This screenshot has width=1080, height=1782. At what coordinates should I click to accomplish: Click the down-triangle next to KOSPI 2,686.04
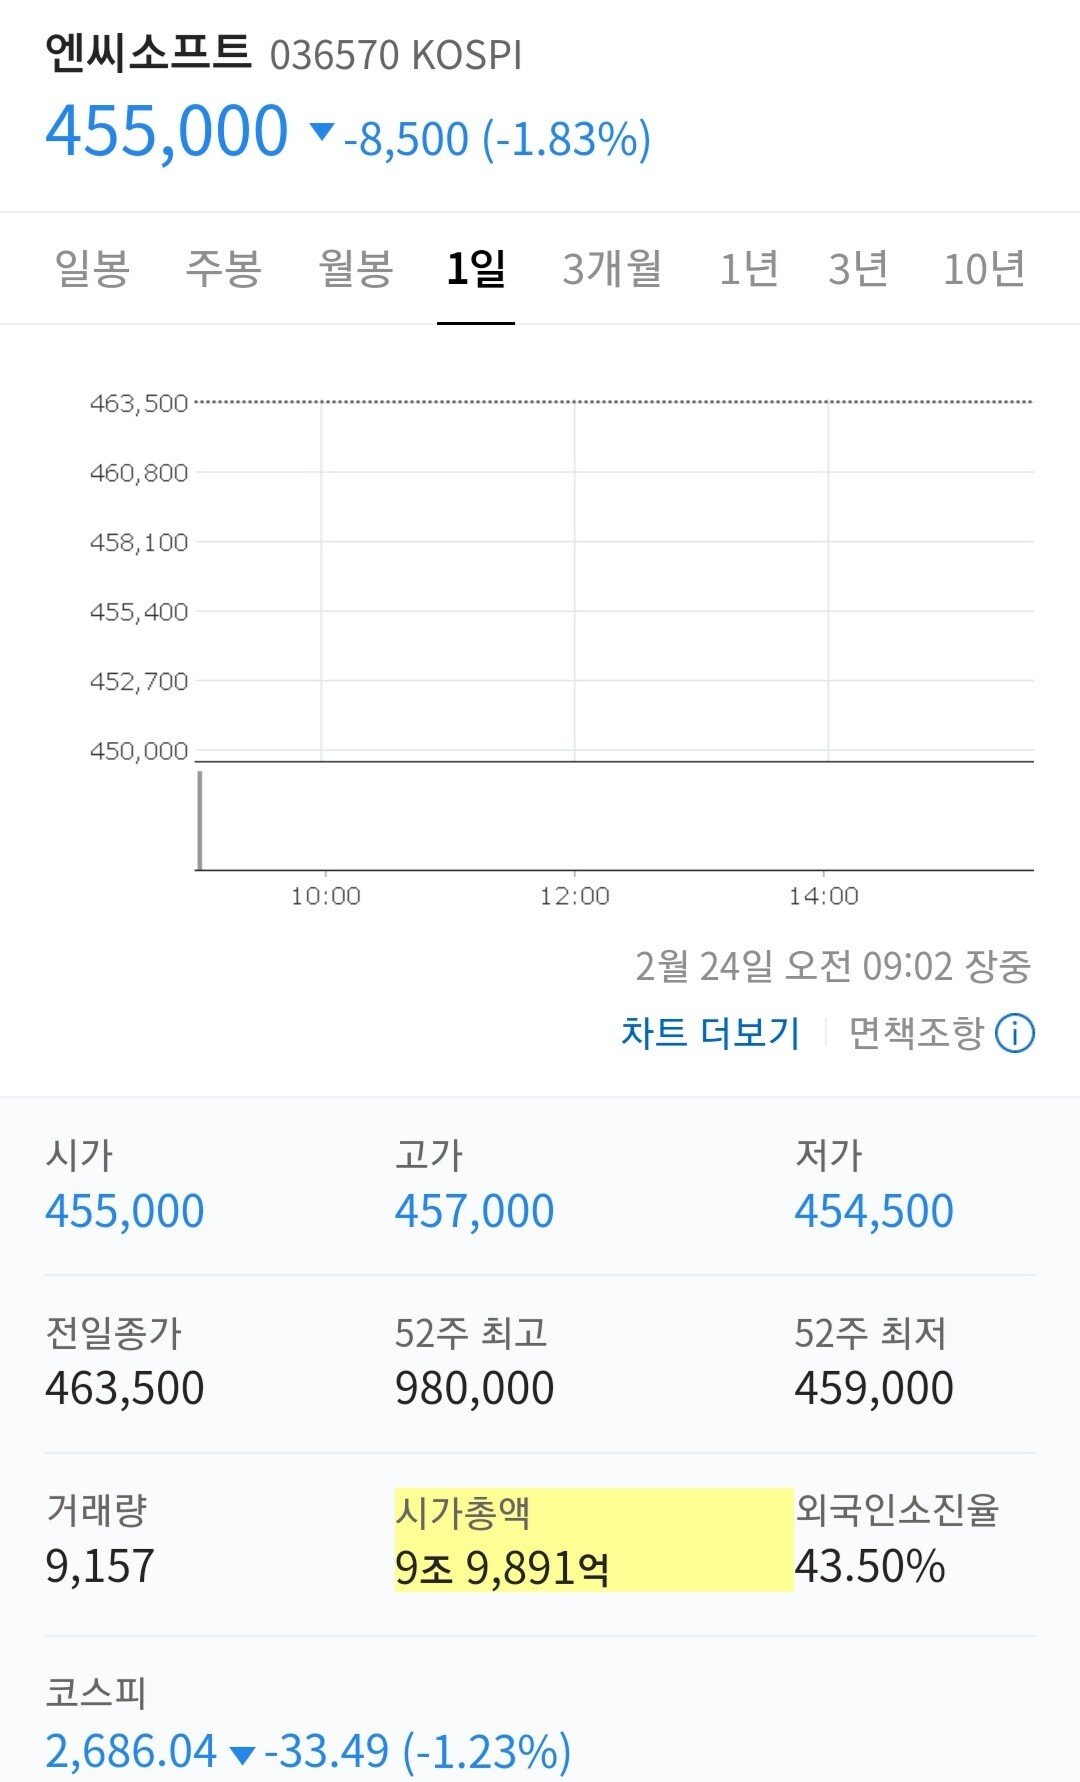(x=242, y=1754)
